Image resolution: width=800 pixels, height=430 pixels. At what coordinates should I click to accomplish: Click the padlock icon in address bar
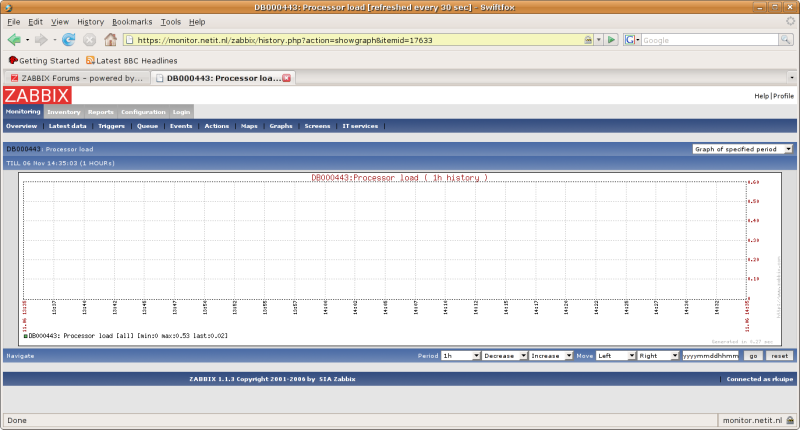tap(588, 40)
